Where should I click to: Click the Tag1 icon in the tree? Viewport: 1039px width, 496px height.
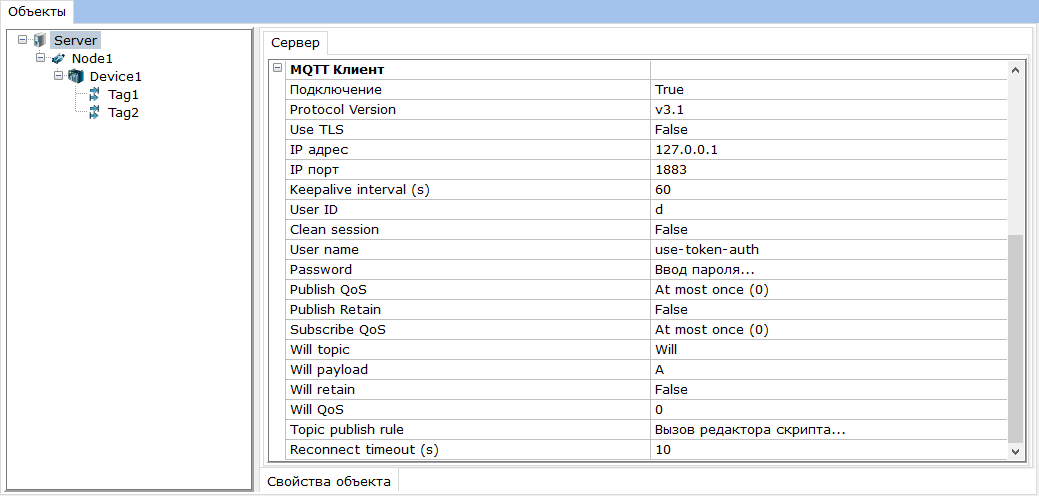tap(94, 95)
